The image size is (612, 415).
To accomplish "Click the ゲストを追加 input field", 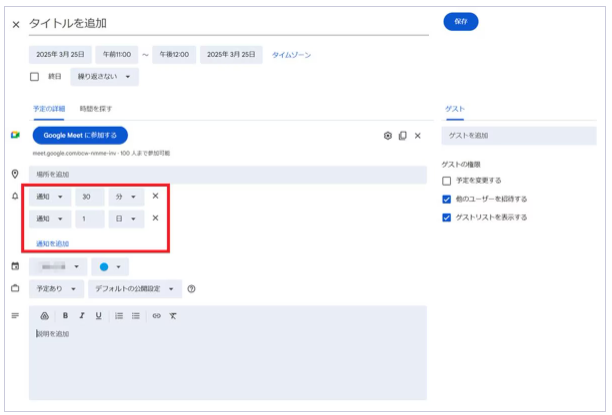I will pos(518,135).
